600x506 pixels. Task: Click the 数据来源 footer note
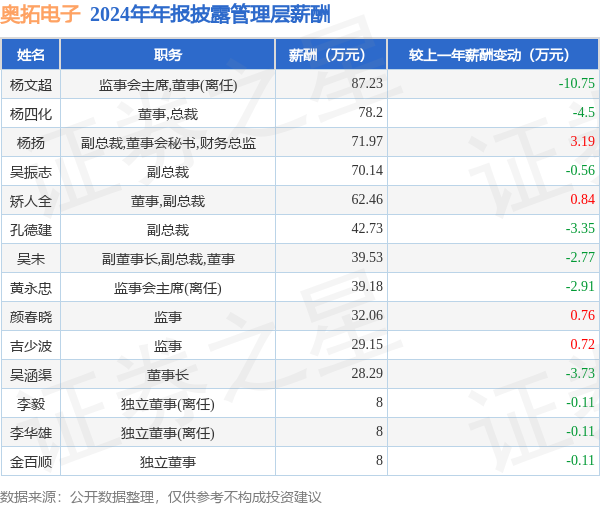coord(160,497)
